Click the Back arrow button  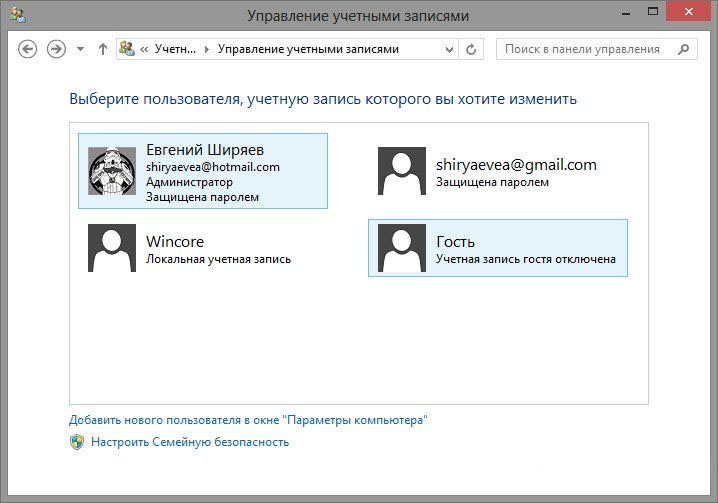27,49
